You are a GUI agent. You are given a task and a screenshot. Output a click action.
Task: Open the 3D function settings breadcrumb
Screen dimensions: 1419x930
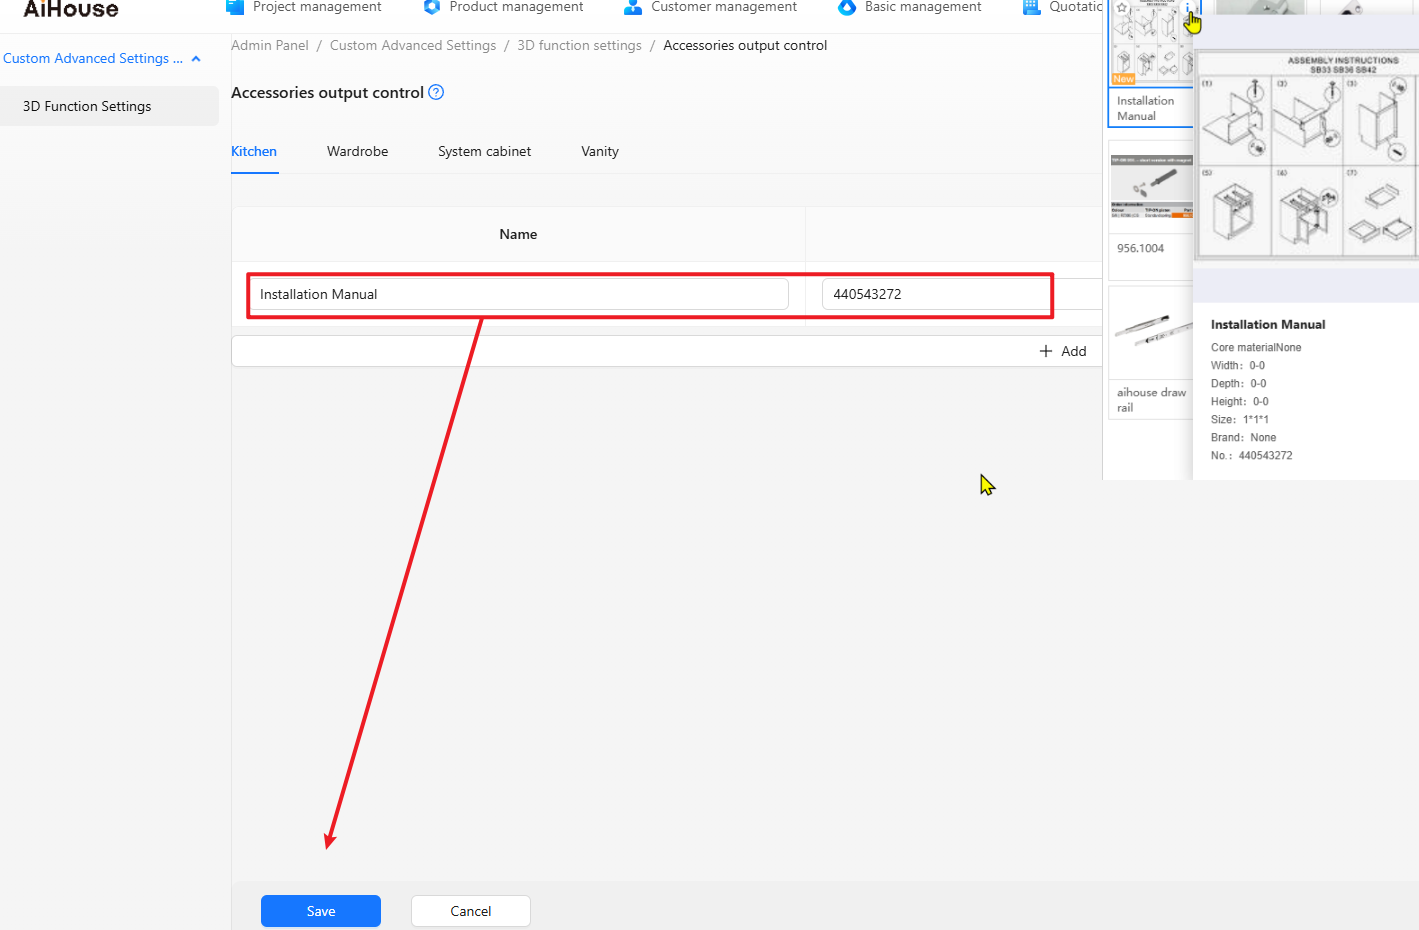[579, 45]
